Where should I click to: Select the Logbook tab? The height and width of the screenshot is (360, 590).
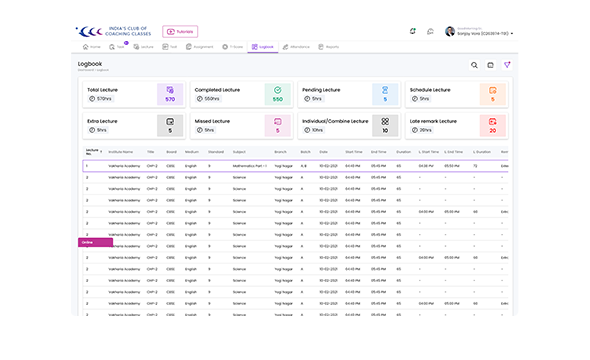coord(263,47)
